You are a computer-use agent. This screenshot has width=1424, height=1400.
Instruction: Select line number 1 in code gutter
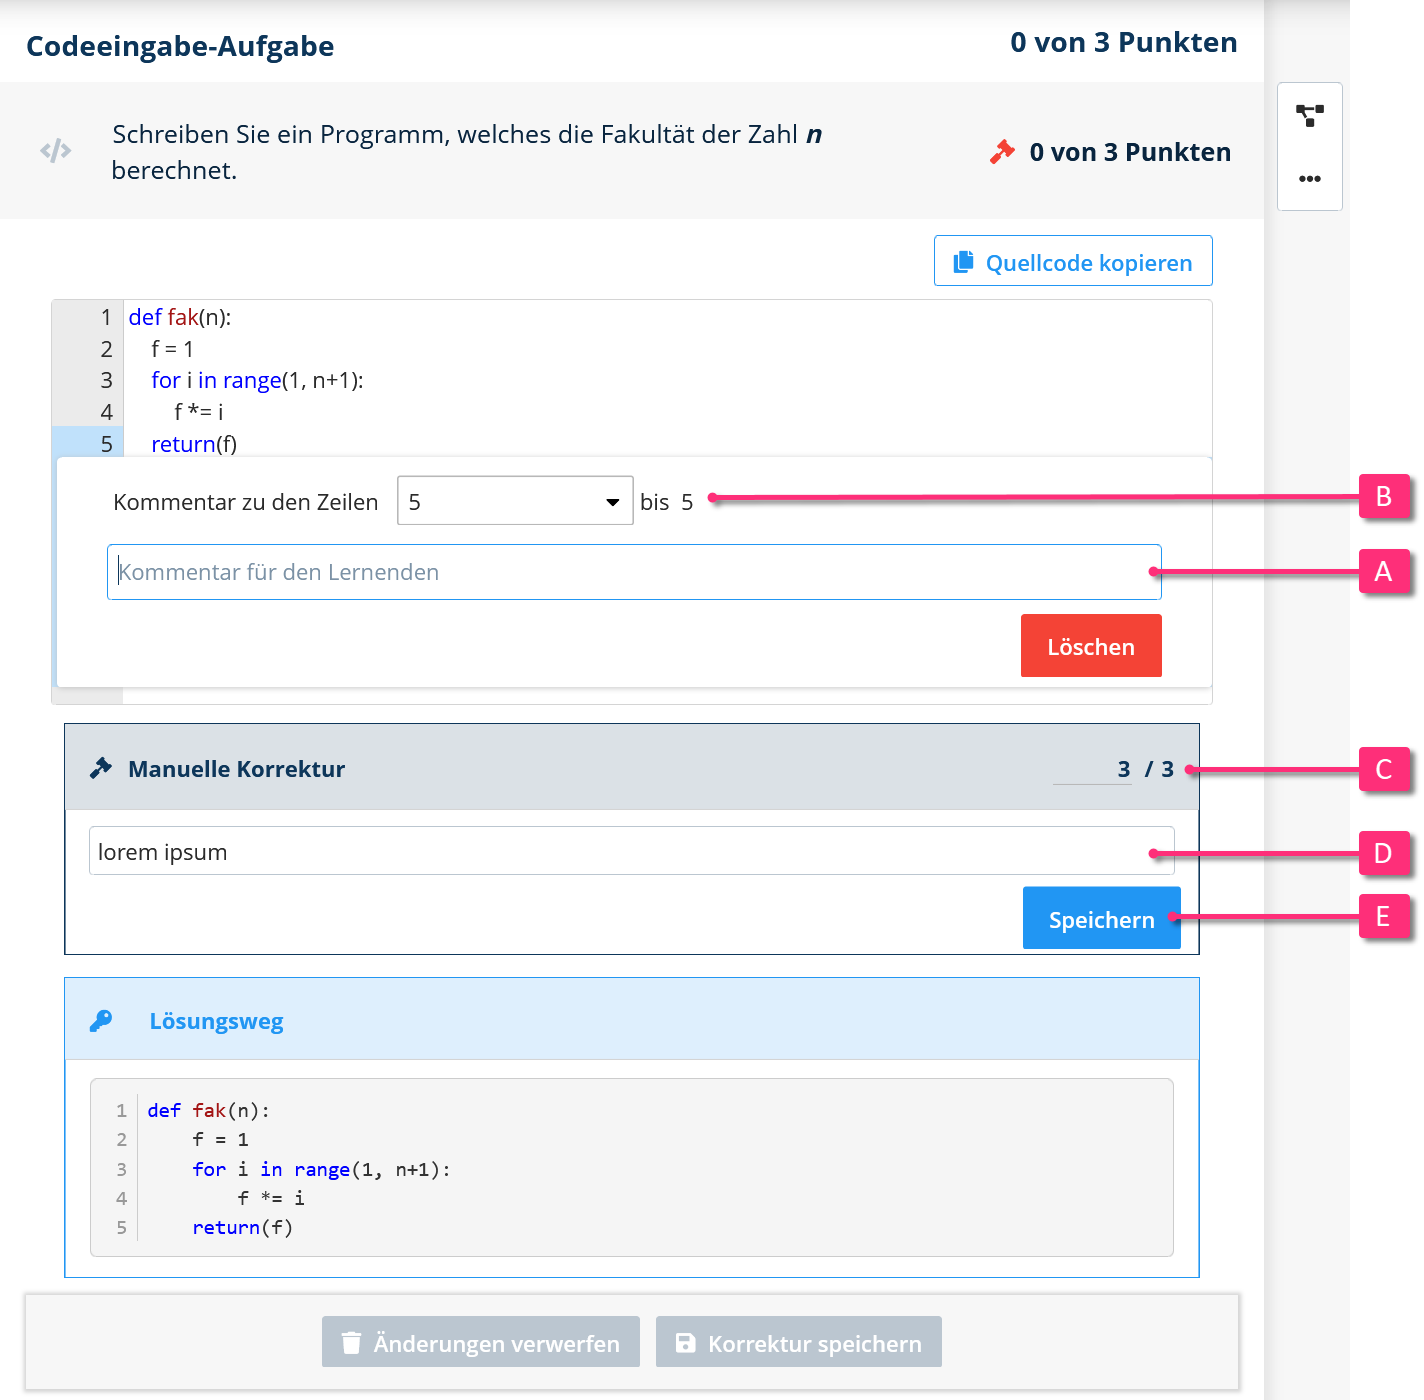pyautogui.click(x=106, y=317)
